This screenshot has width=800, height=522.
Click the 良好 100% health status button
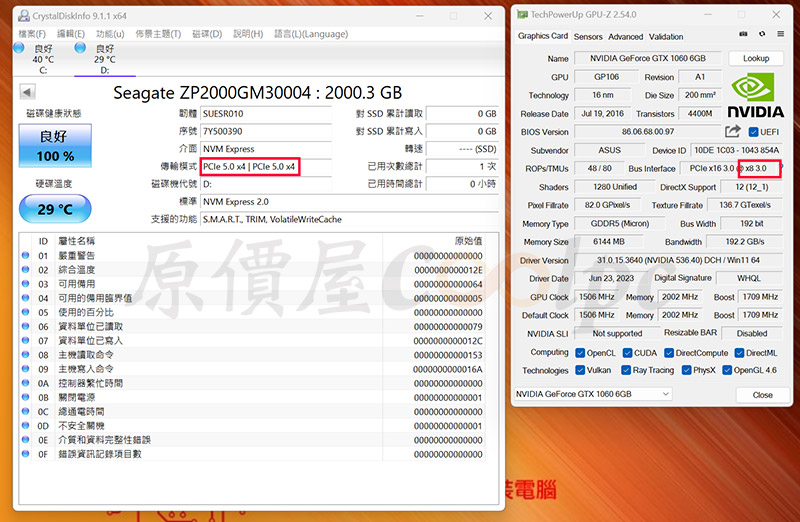[55, 145]
